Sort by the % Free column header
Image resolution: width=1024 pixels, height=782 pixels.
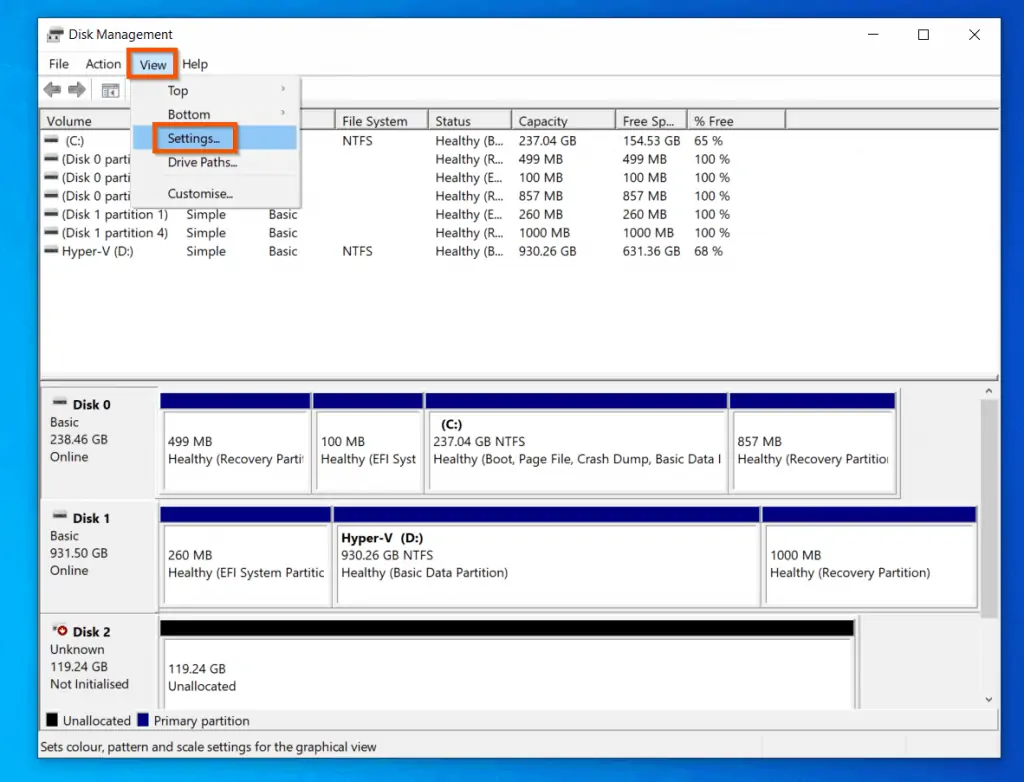click(736, 121)
